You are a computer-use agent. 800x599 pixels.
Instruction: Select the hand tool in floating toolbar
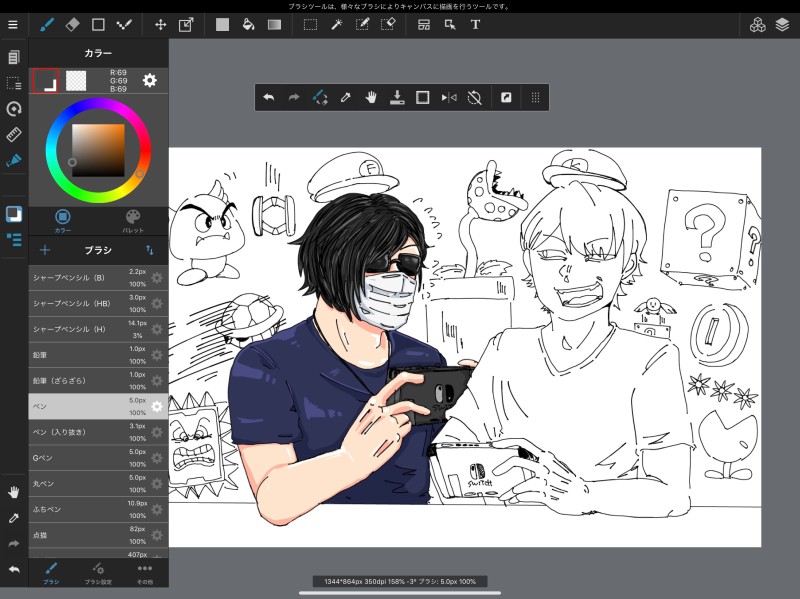click(371, 97)
